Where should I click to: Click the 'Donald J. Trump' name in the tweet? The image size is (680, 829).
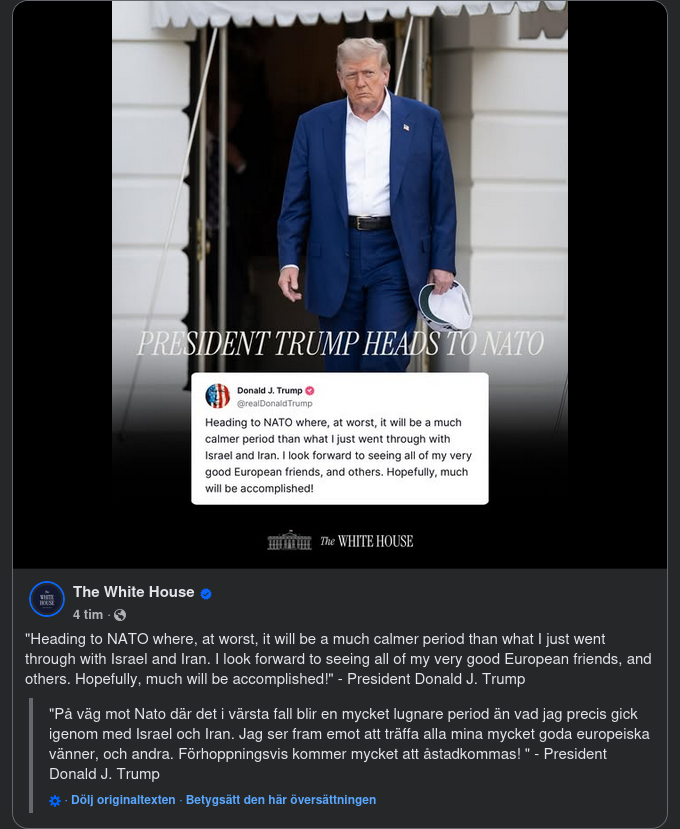point(270,391)
